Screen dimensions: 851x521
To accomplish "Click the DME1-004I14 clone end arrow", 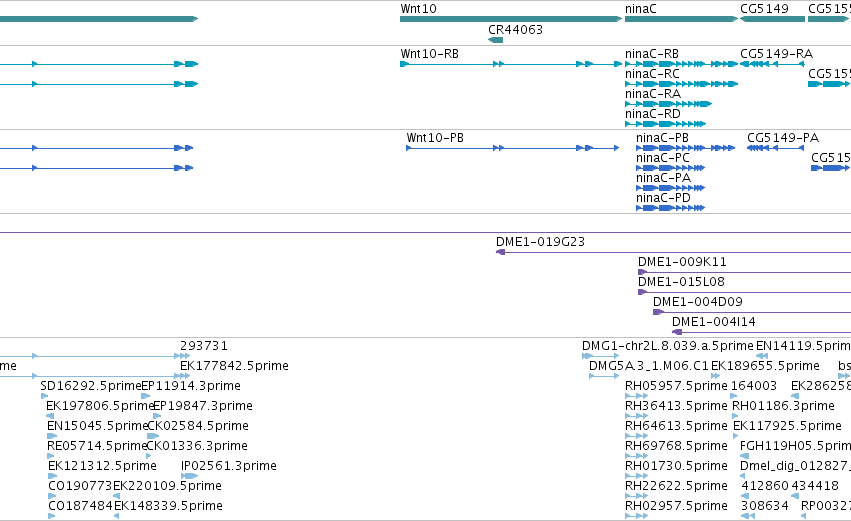I will coord(676,332).
